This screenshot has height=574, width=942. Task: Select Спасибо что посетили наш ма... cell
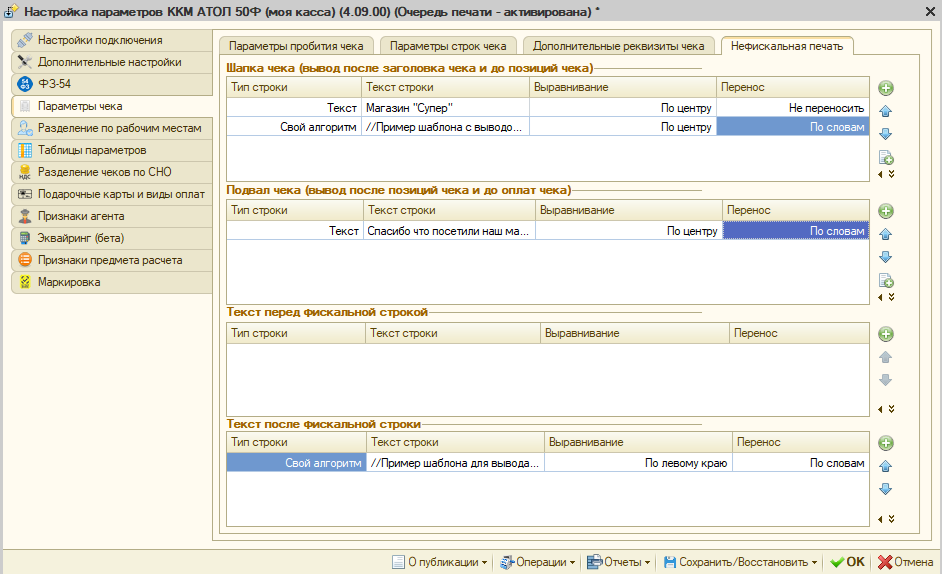[449, 231]
